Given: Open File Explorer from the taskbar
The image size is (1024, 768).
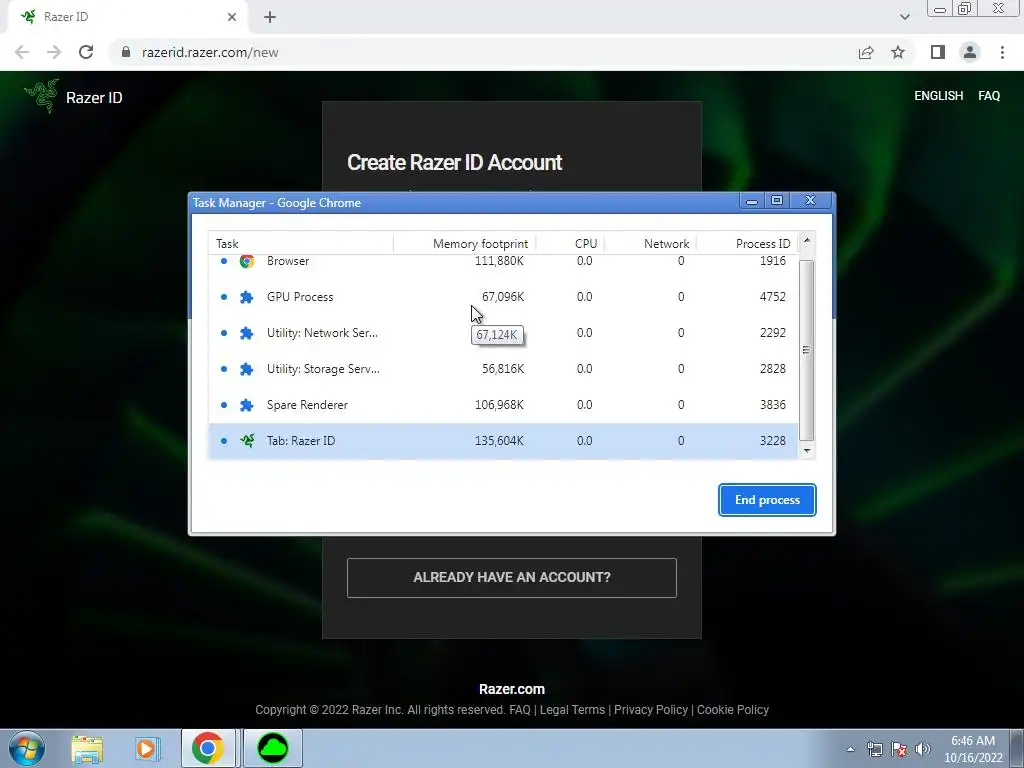Looking at the screenshot, I should (x=87, y=748).
